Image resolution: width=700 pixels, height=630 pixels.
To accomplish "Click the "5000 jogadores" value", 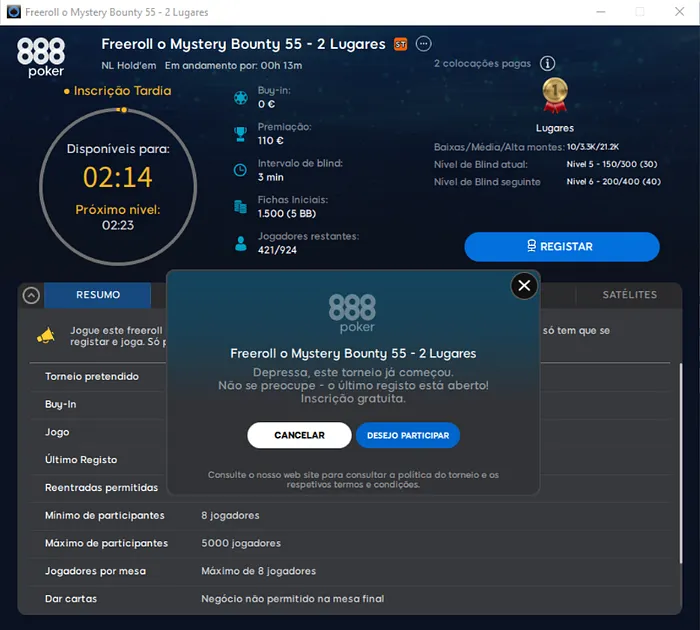I will (x=241, y=543).
